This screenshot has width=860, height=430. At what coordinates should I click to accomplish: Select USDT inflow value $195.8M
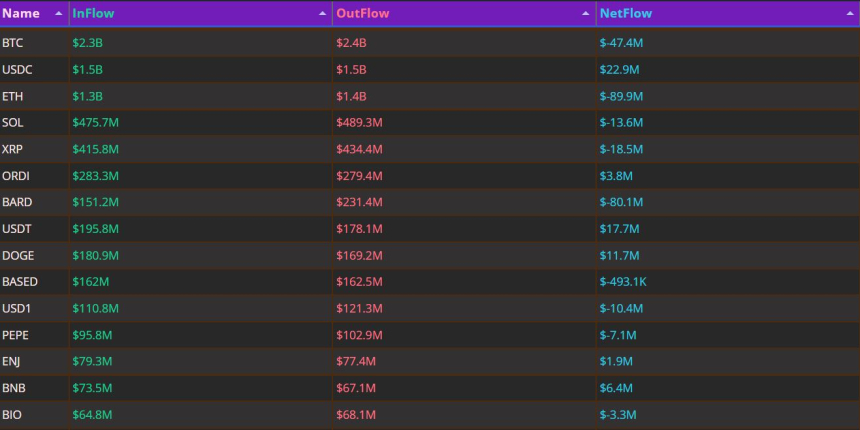[x=95, y=229]
